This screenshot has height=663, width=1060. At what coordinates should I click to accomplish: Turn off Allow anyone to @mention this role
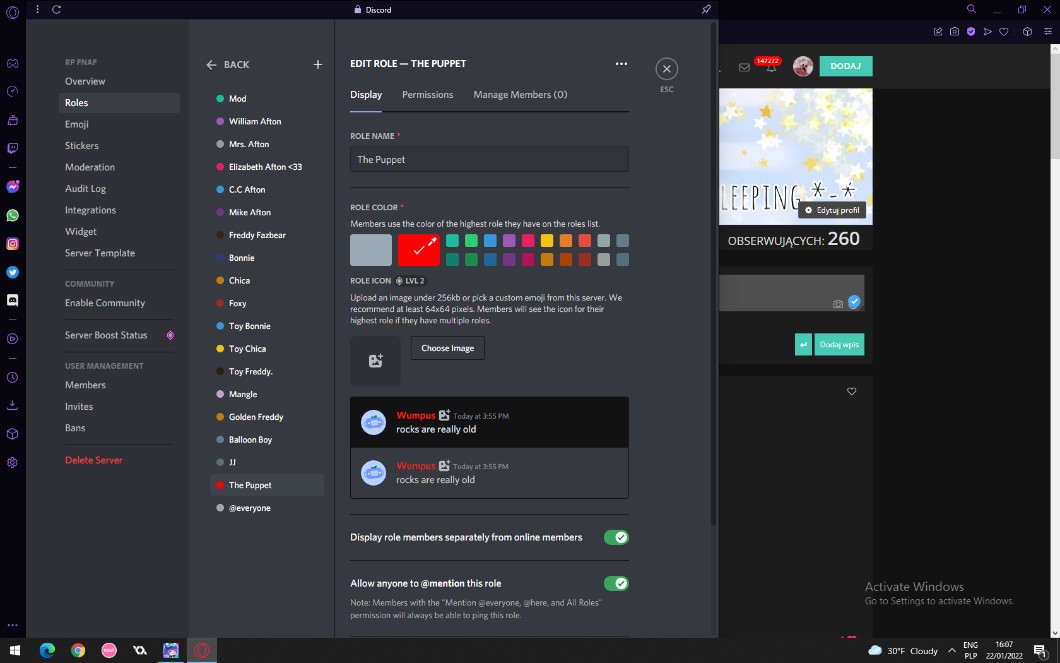click(616, 583)
